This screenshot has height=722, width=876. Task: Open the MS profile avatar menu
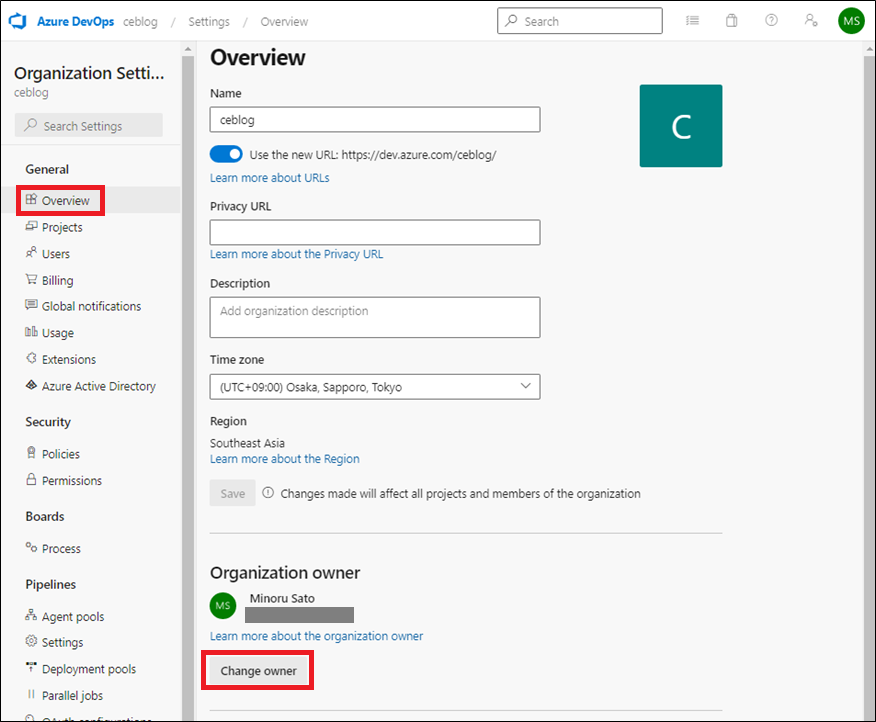(851, 21)
